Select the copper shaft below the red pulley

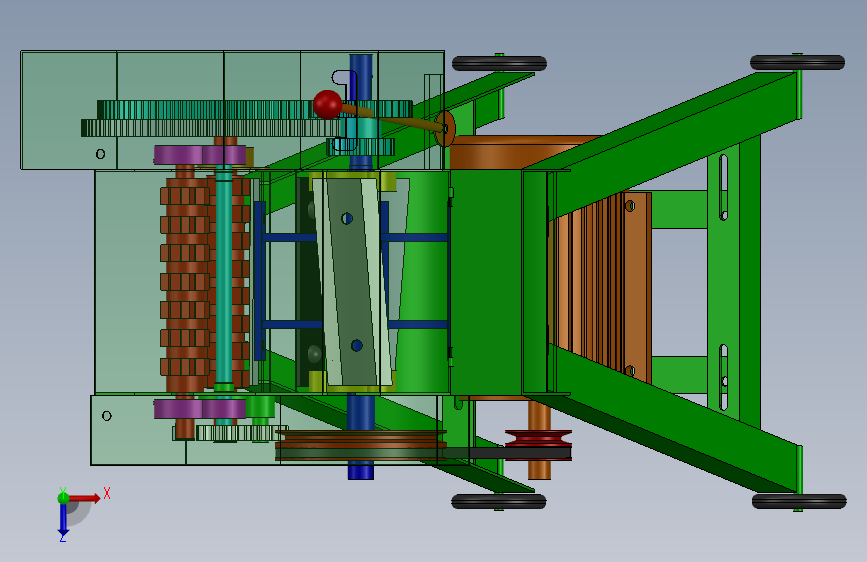click(x=540, y=470)
